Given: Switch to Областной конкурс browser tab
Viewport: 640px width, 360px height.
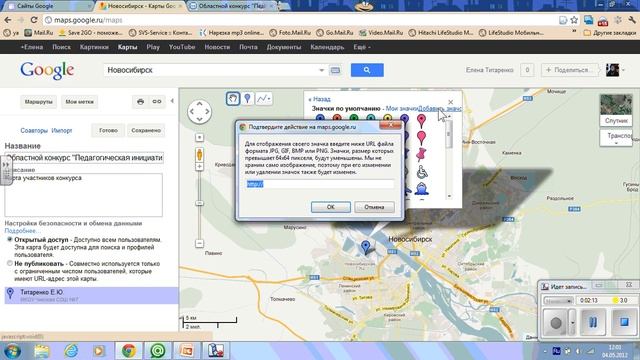Looking at the screenshot, I should pyautogui.click(x=233, y=6).
